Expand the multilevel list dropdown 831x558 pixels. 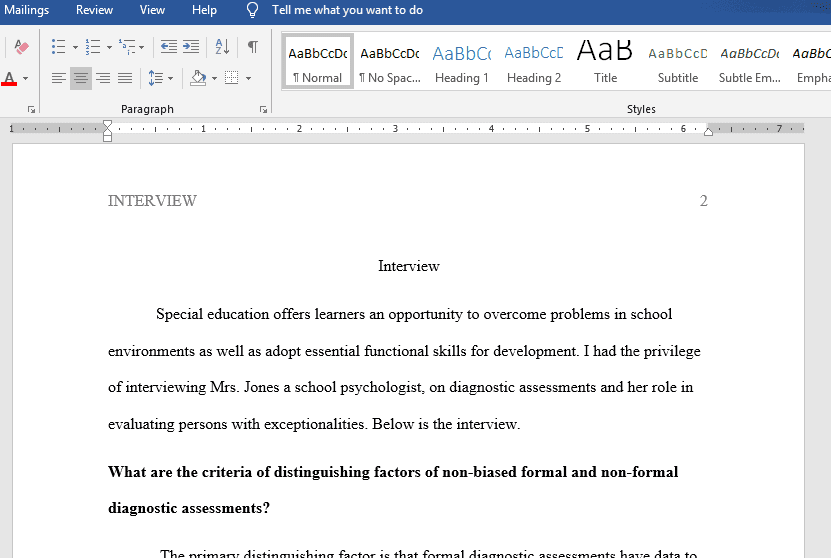point(142,47)
